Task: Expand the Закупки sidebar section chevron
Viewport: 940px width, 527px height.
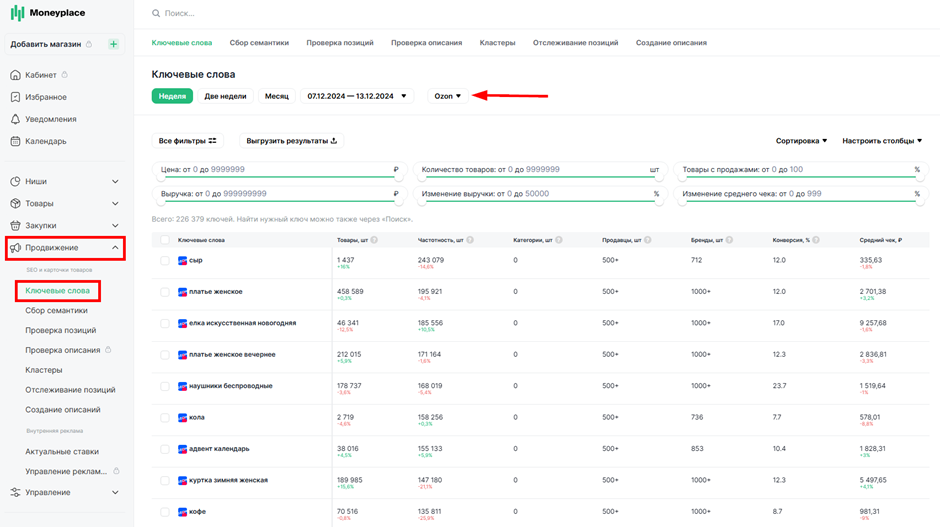Action: tap(115, 226)
